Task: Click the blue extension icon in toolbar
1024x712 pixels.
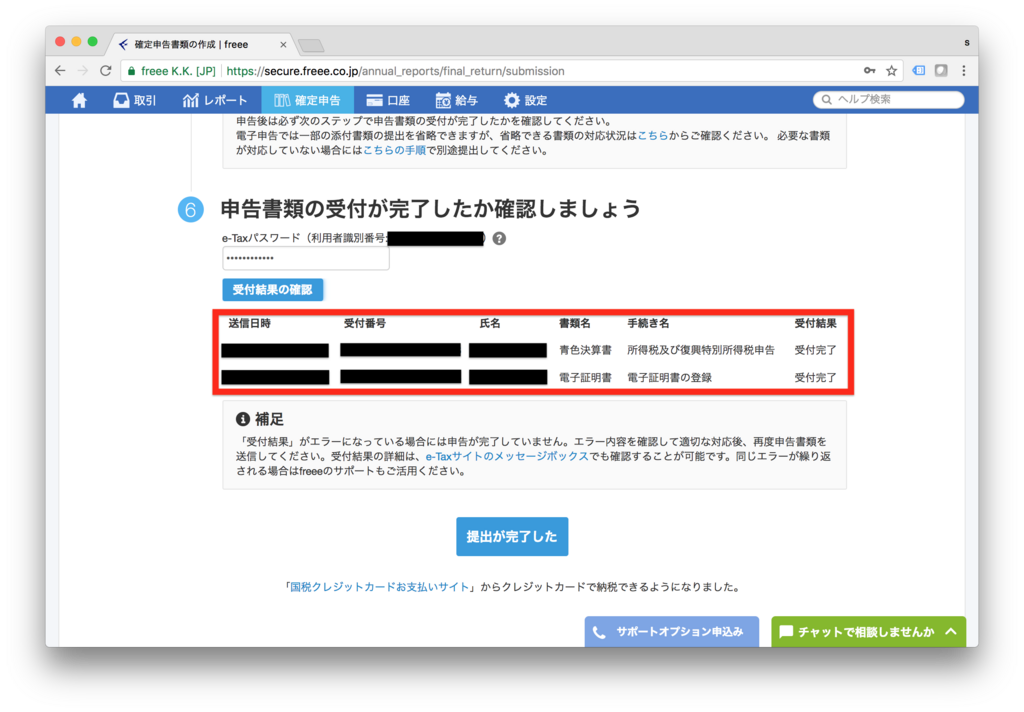Action: tap(919, 71)
